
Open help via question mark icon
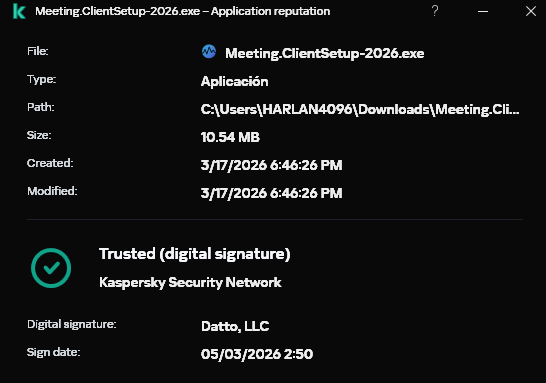pyautogui.click(x=435, y=11)
